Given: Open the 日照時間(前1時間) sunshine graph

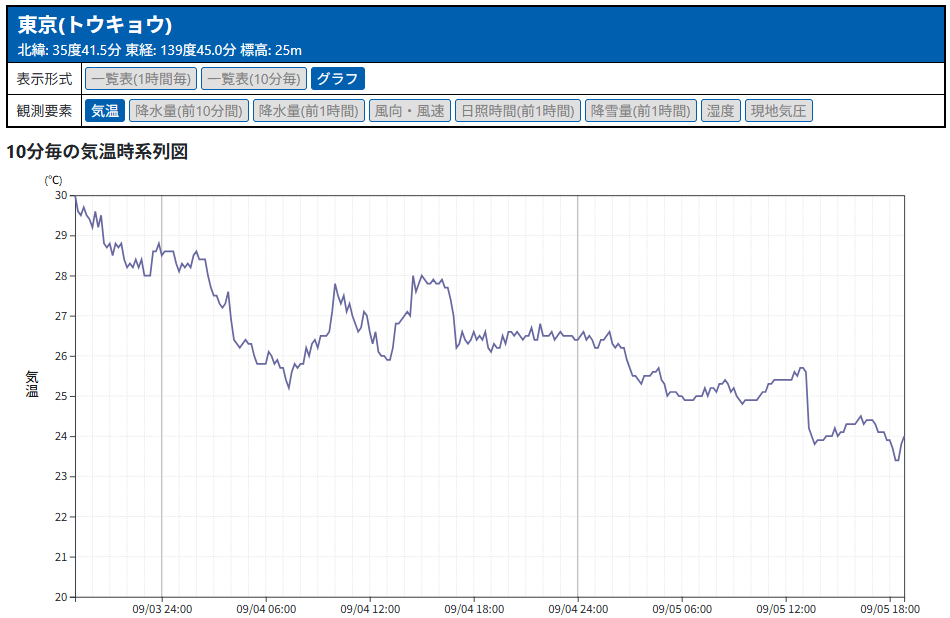Looking at the screenshot, I should point(518,111).
